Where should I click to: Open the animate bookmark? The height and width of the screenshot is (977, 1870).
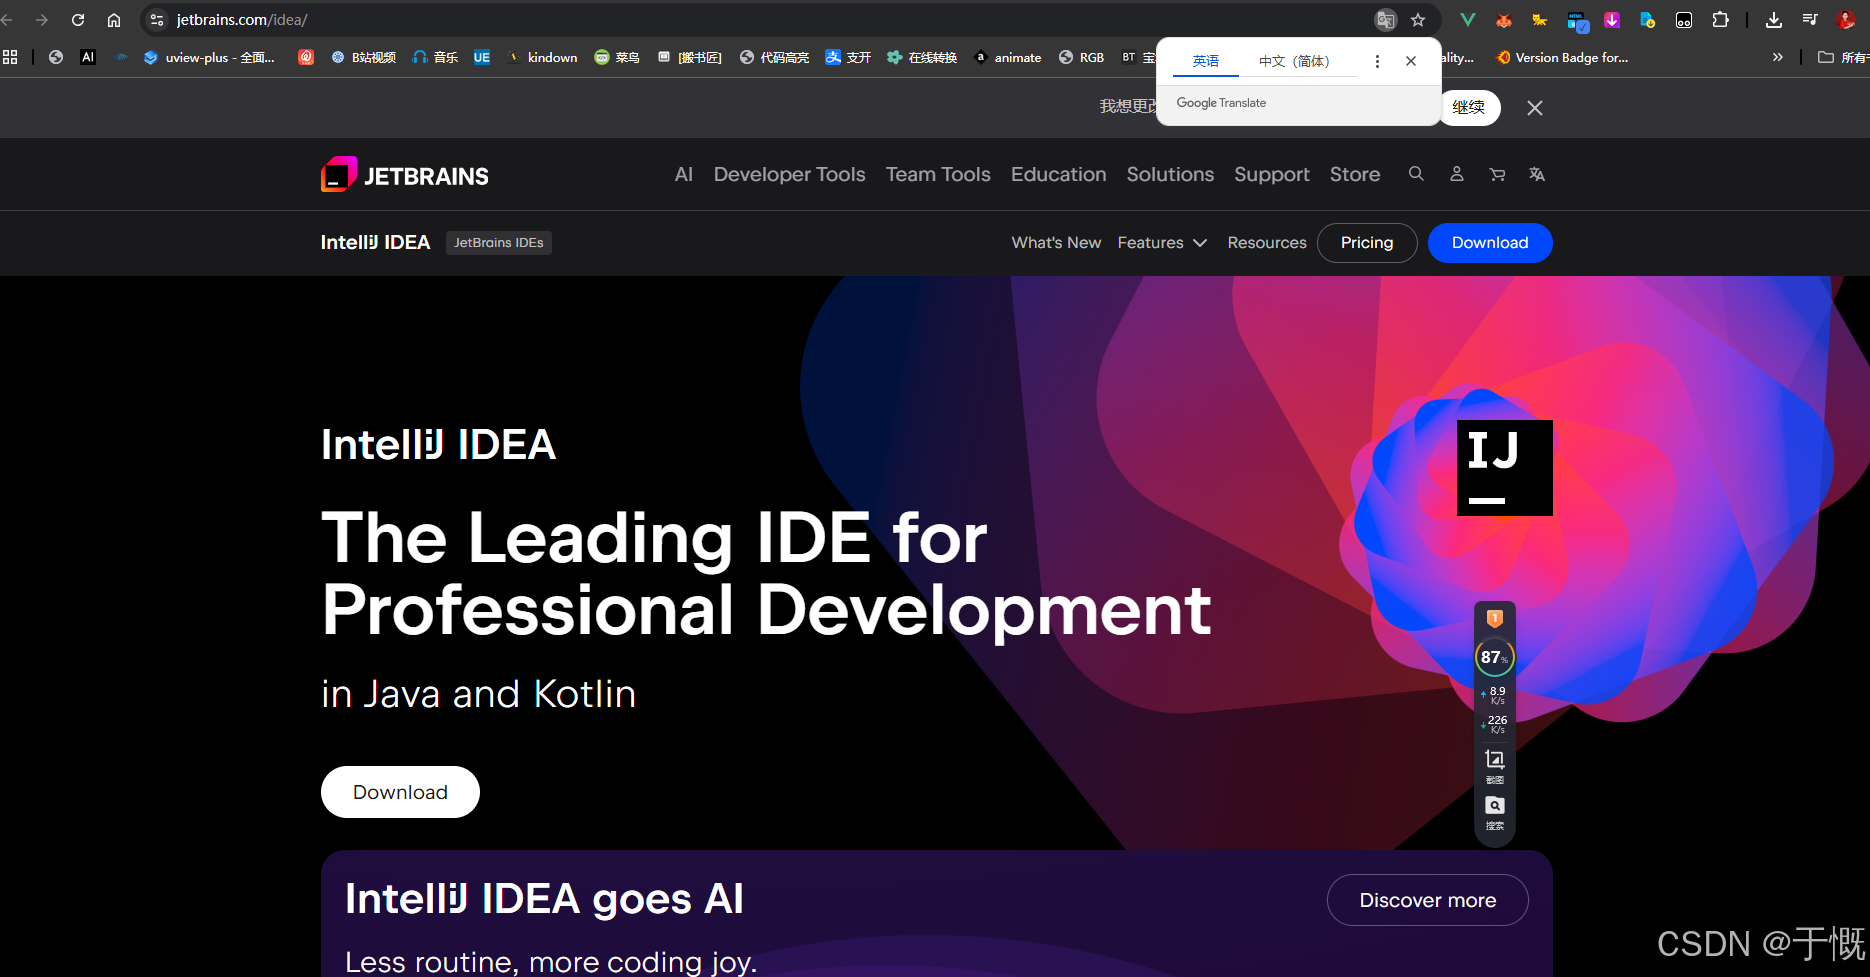1008,57
